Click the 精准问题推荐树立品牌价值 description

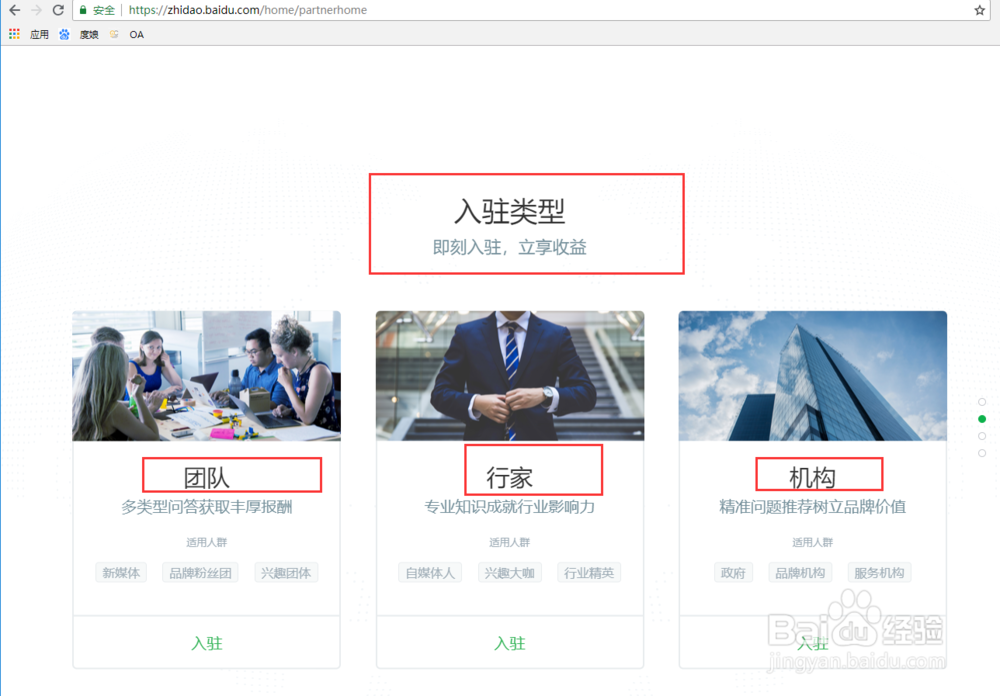[x=812, y=507]
